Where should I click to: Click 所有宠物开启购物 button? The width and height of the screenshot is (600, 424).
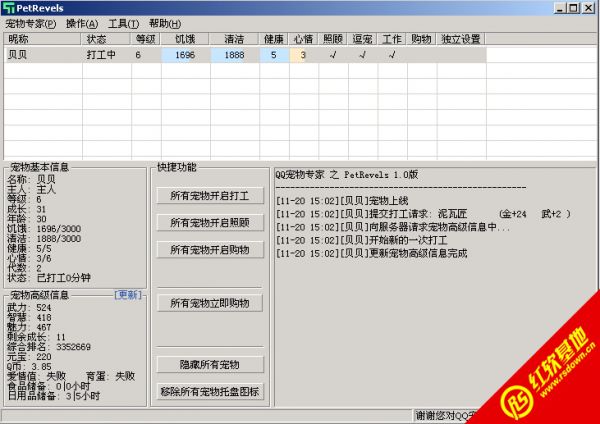[210, 250]
